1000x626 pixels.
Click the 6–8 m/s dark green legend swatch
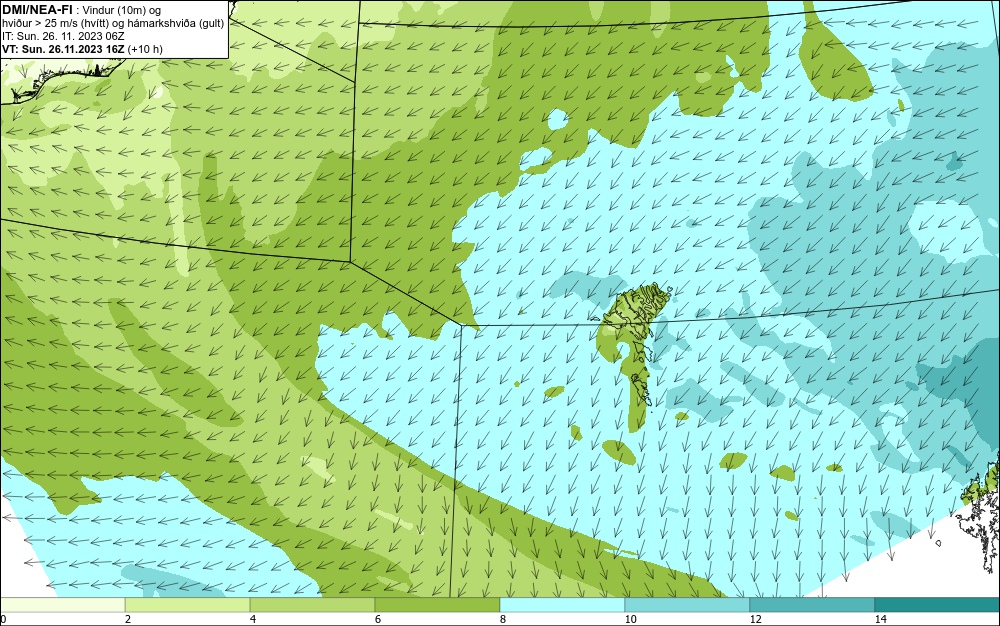[x=438, y=604]
